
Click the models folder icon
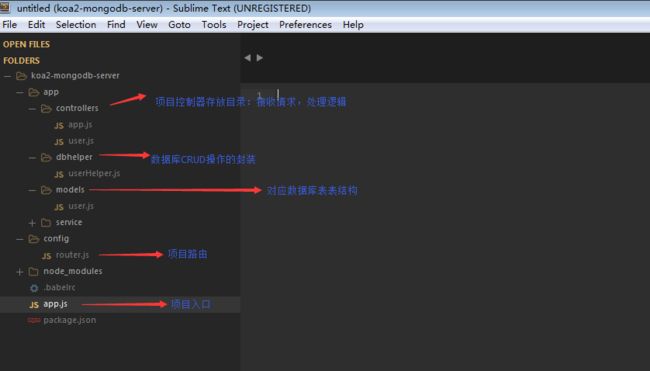pyautogui.click(x=46, y=190)
